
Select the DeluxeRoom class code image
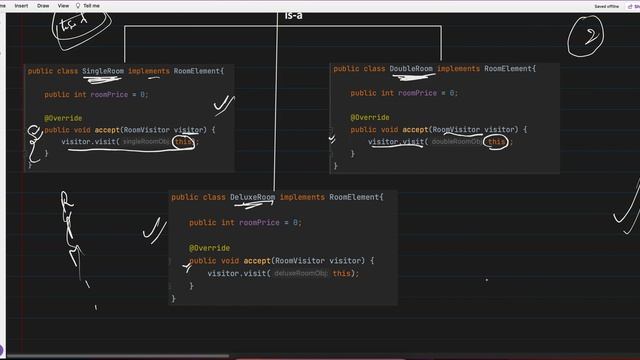click(283, 247)
